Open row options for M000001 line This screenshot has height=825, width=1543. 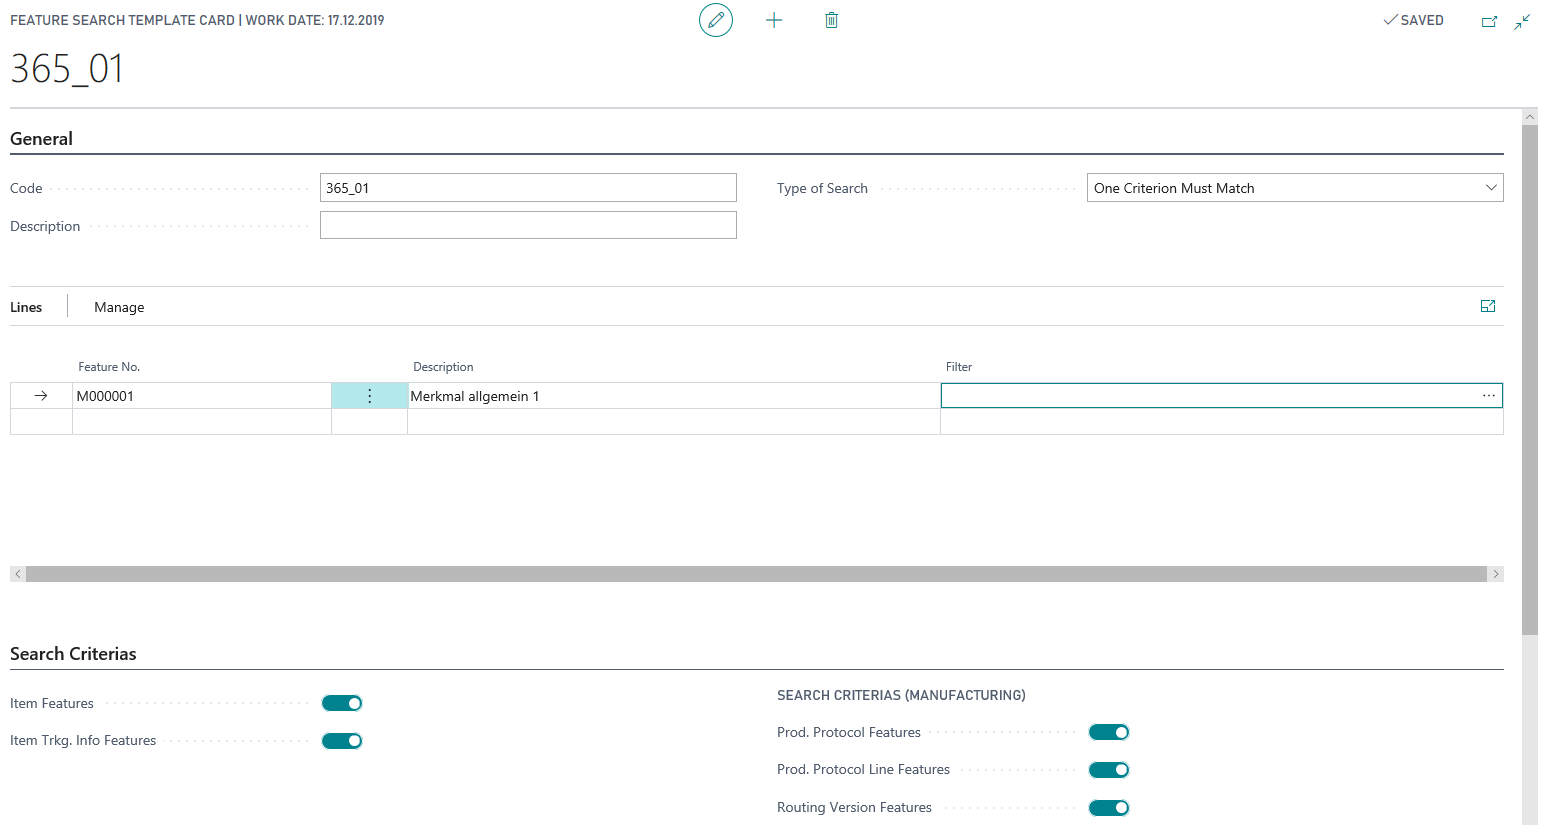click(x=369, y=396)
